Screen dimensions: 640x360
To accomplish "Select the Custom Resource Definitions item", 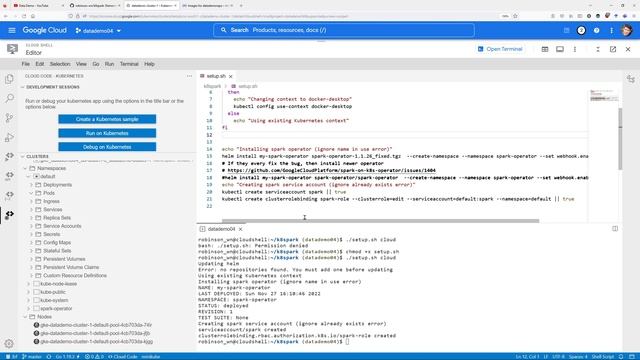I will coord(75,276).
